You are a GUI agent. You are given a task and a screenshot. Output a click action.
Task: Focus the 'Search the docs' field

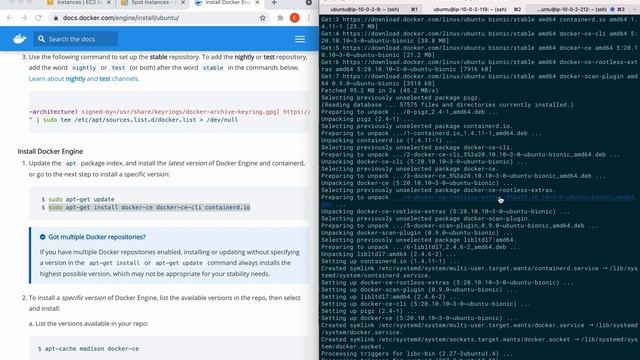point(76,39)
